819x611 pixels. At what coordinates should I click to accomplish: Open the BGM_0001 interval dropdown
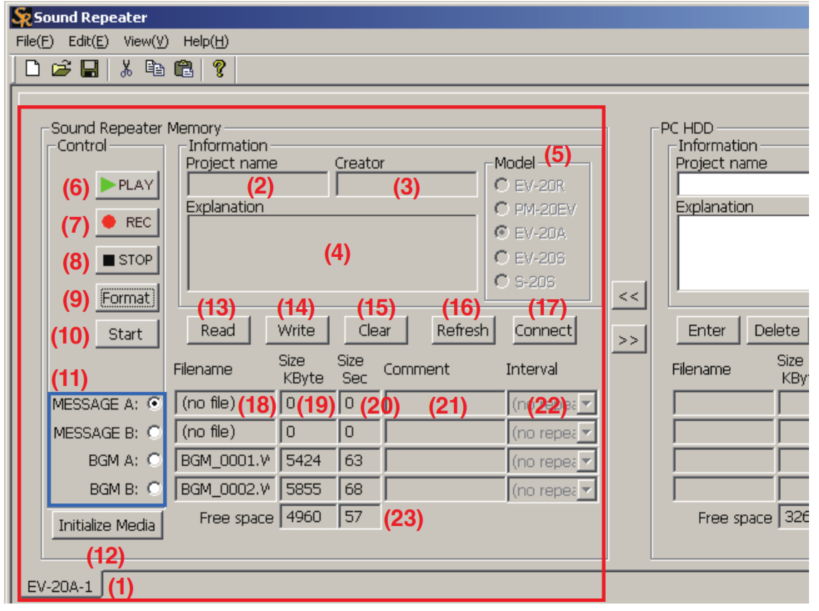click(x=587, y=461)
